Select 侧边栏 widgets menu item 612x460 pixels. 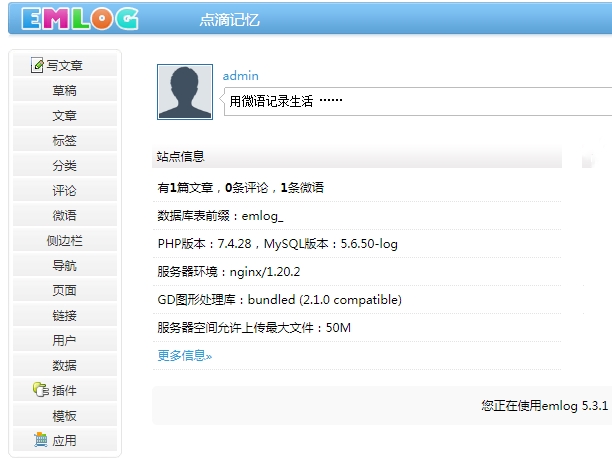point(65,241)
